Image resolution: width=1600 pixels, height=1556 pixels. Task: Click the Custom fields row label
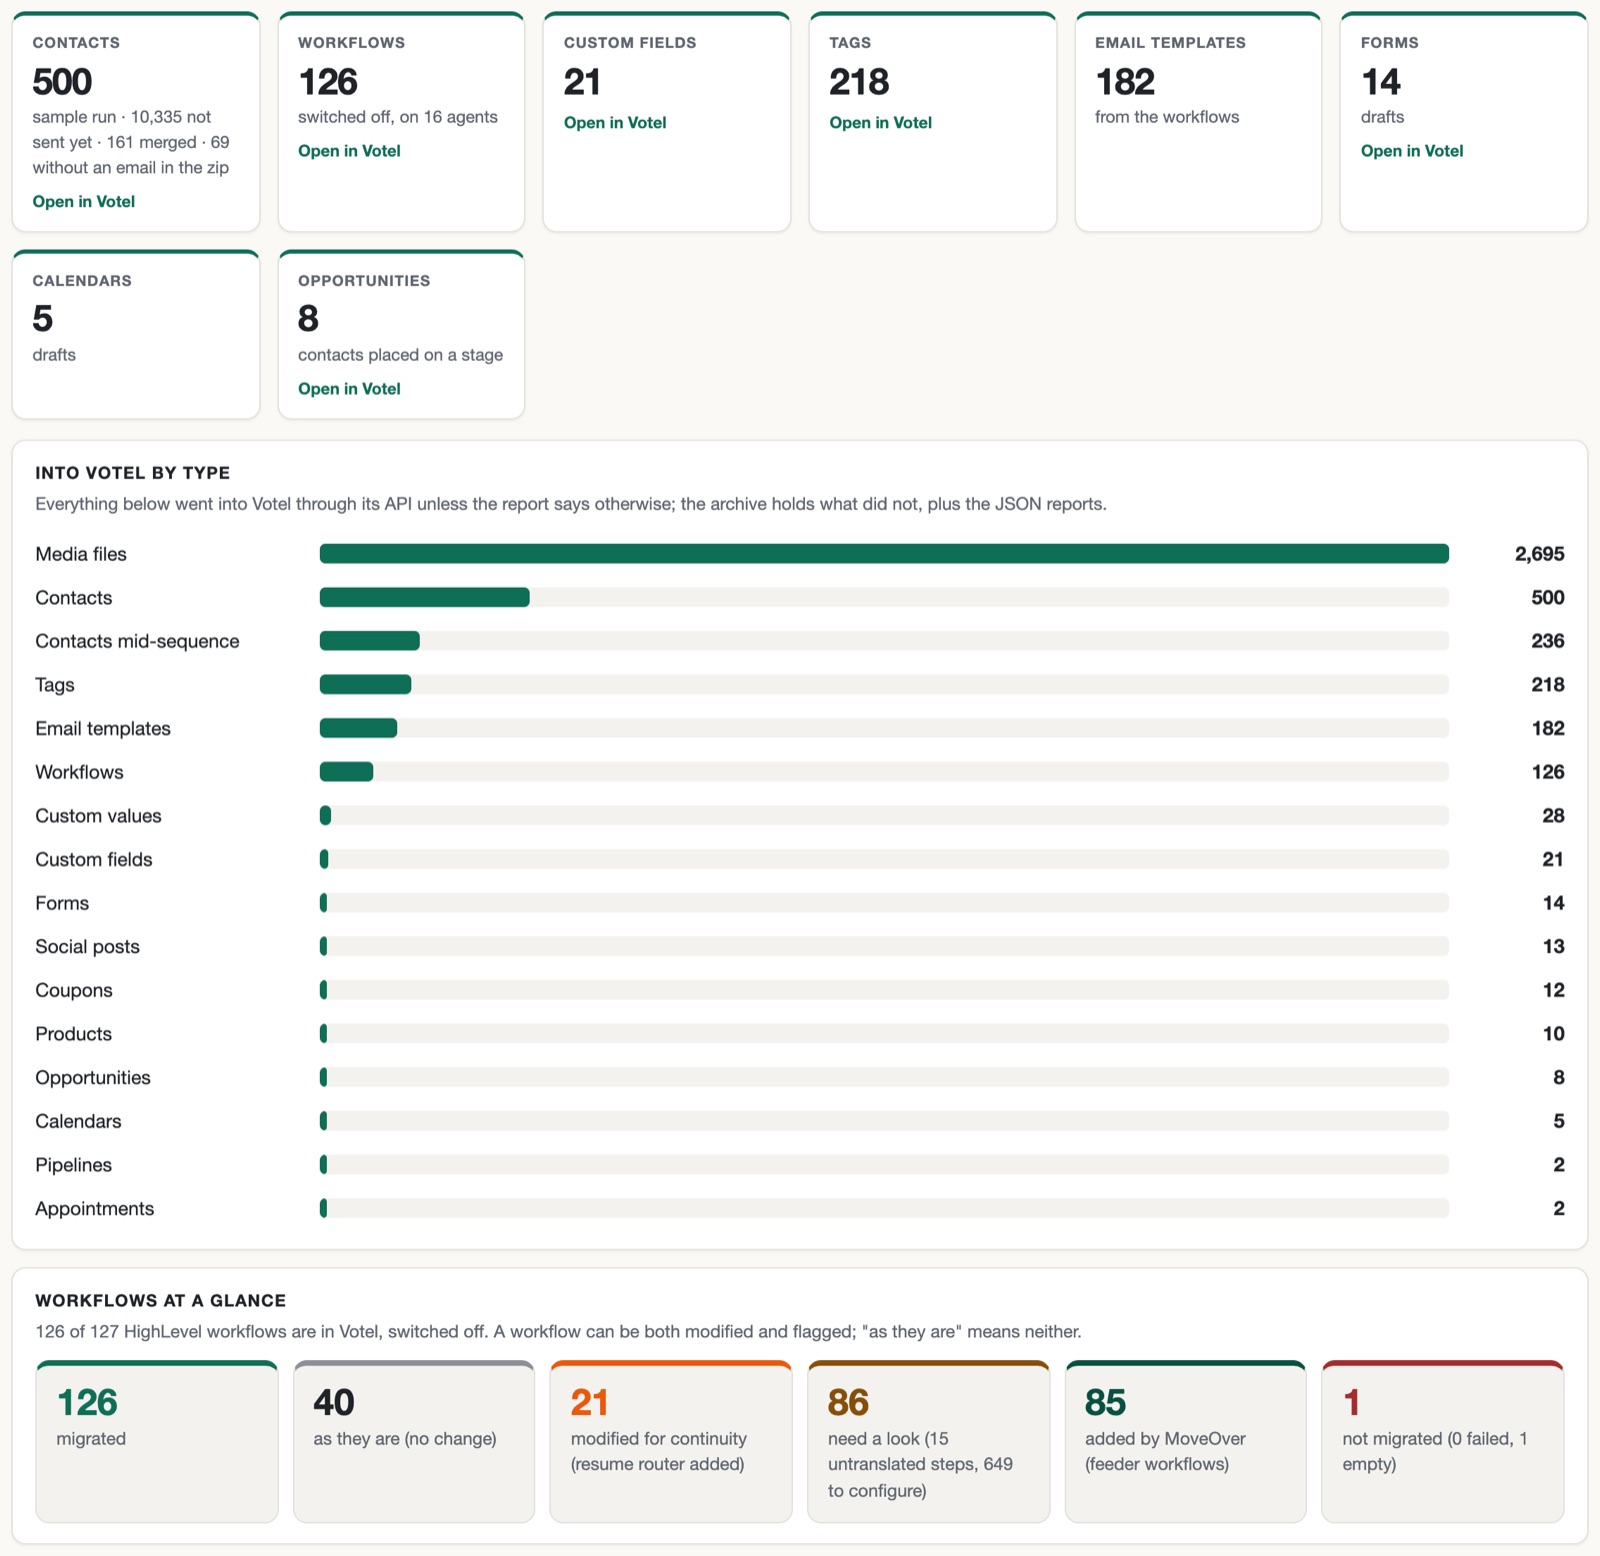point(94,860)
